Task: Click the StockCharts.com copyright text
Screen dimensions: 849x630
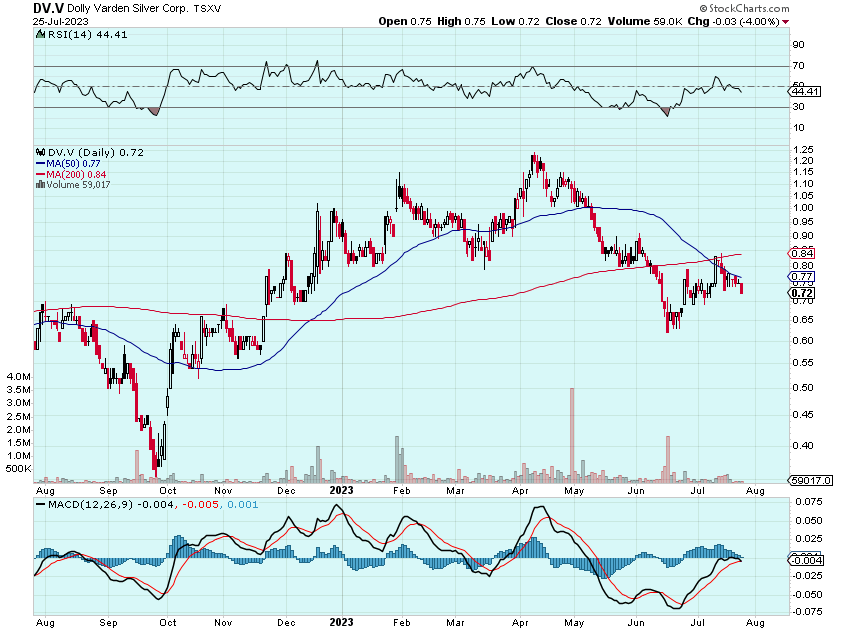Action: (x=744, y=8)
